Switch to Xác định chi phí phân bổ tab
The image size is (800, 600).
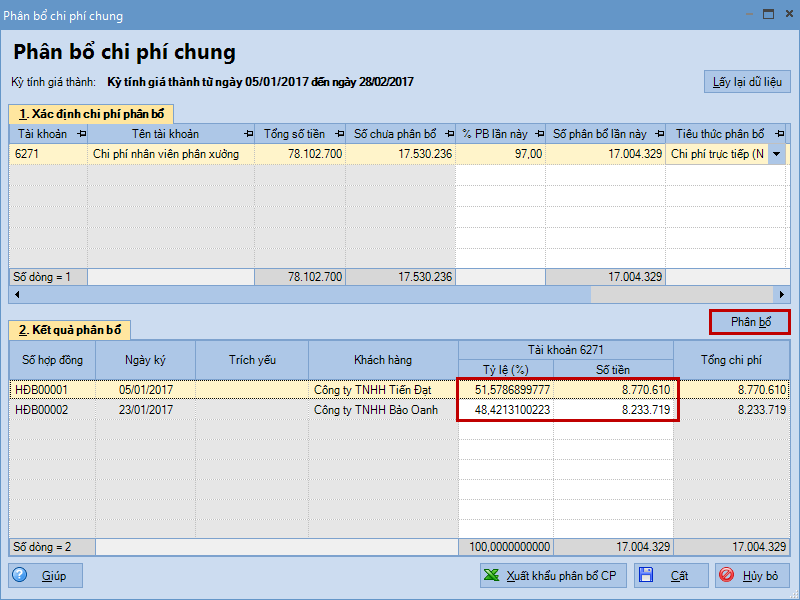pyautogui.click(x=91, y=113)
